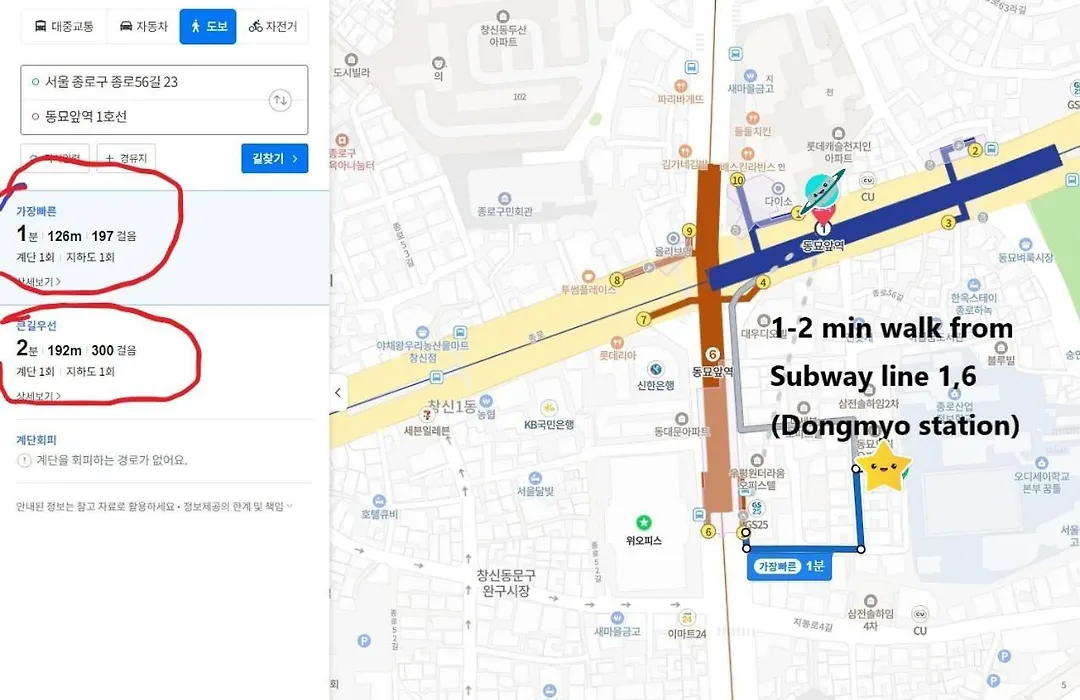Select subway exit 8 marker
This screenshot has width=1080, height=700.
[x=617, y=280]
